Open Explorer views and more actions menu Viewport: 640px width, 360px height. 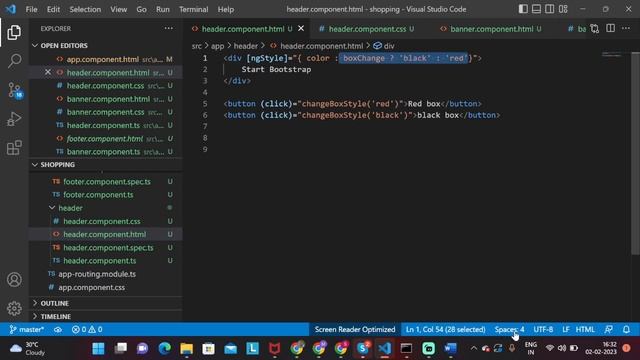[x=169, y=29]
